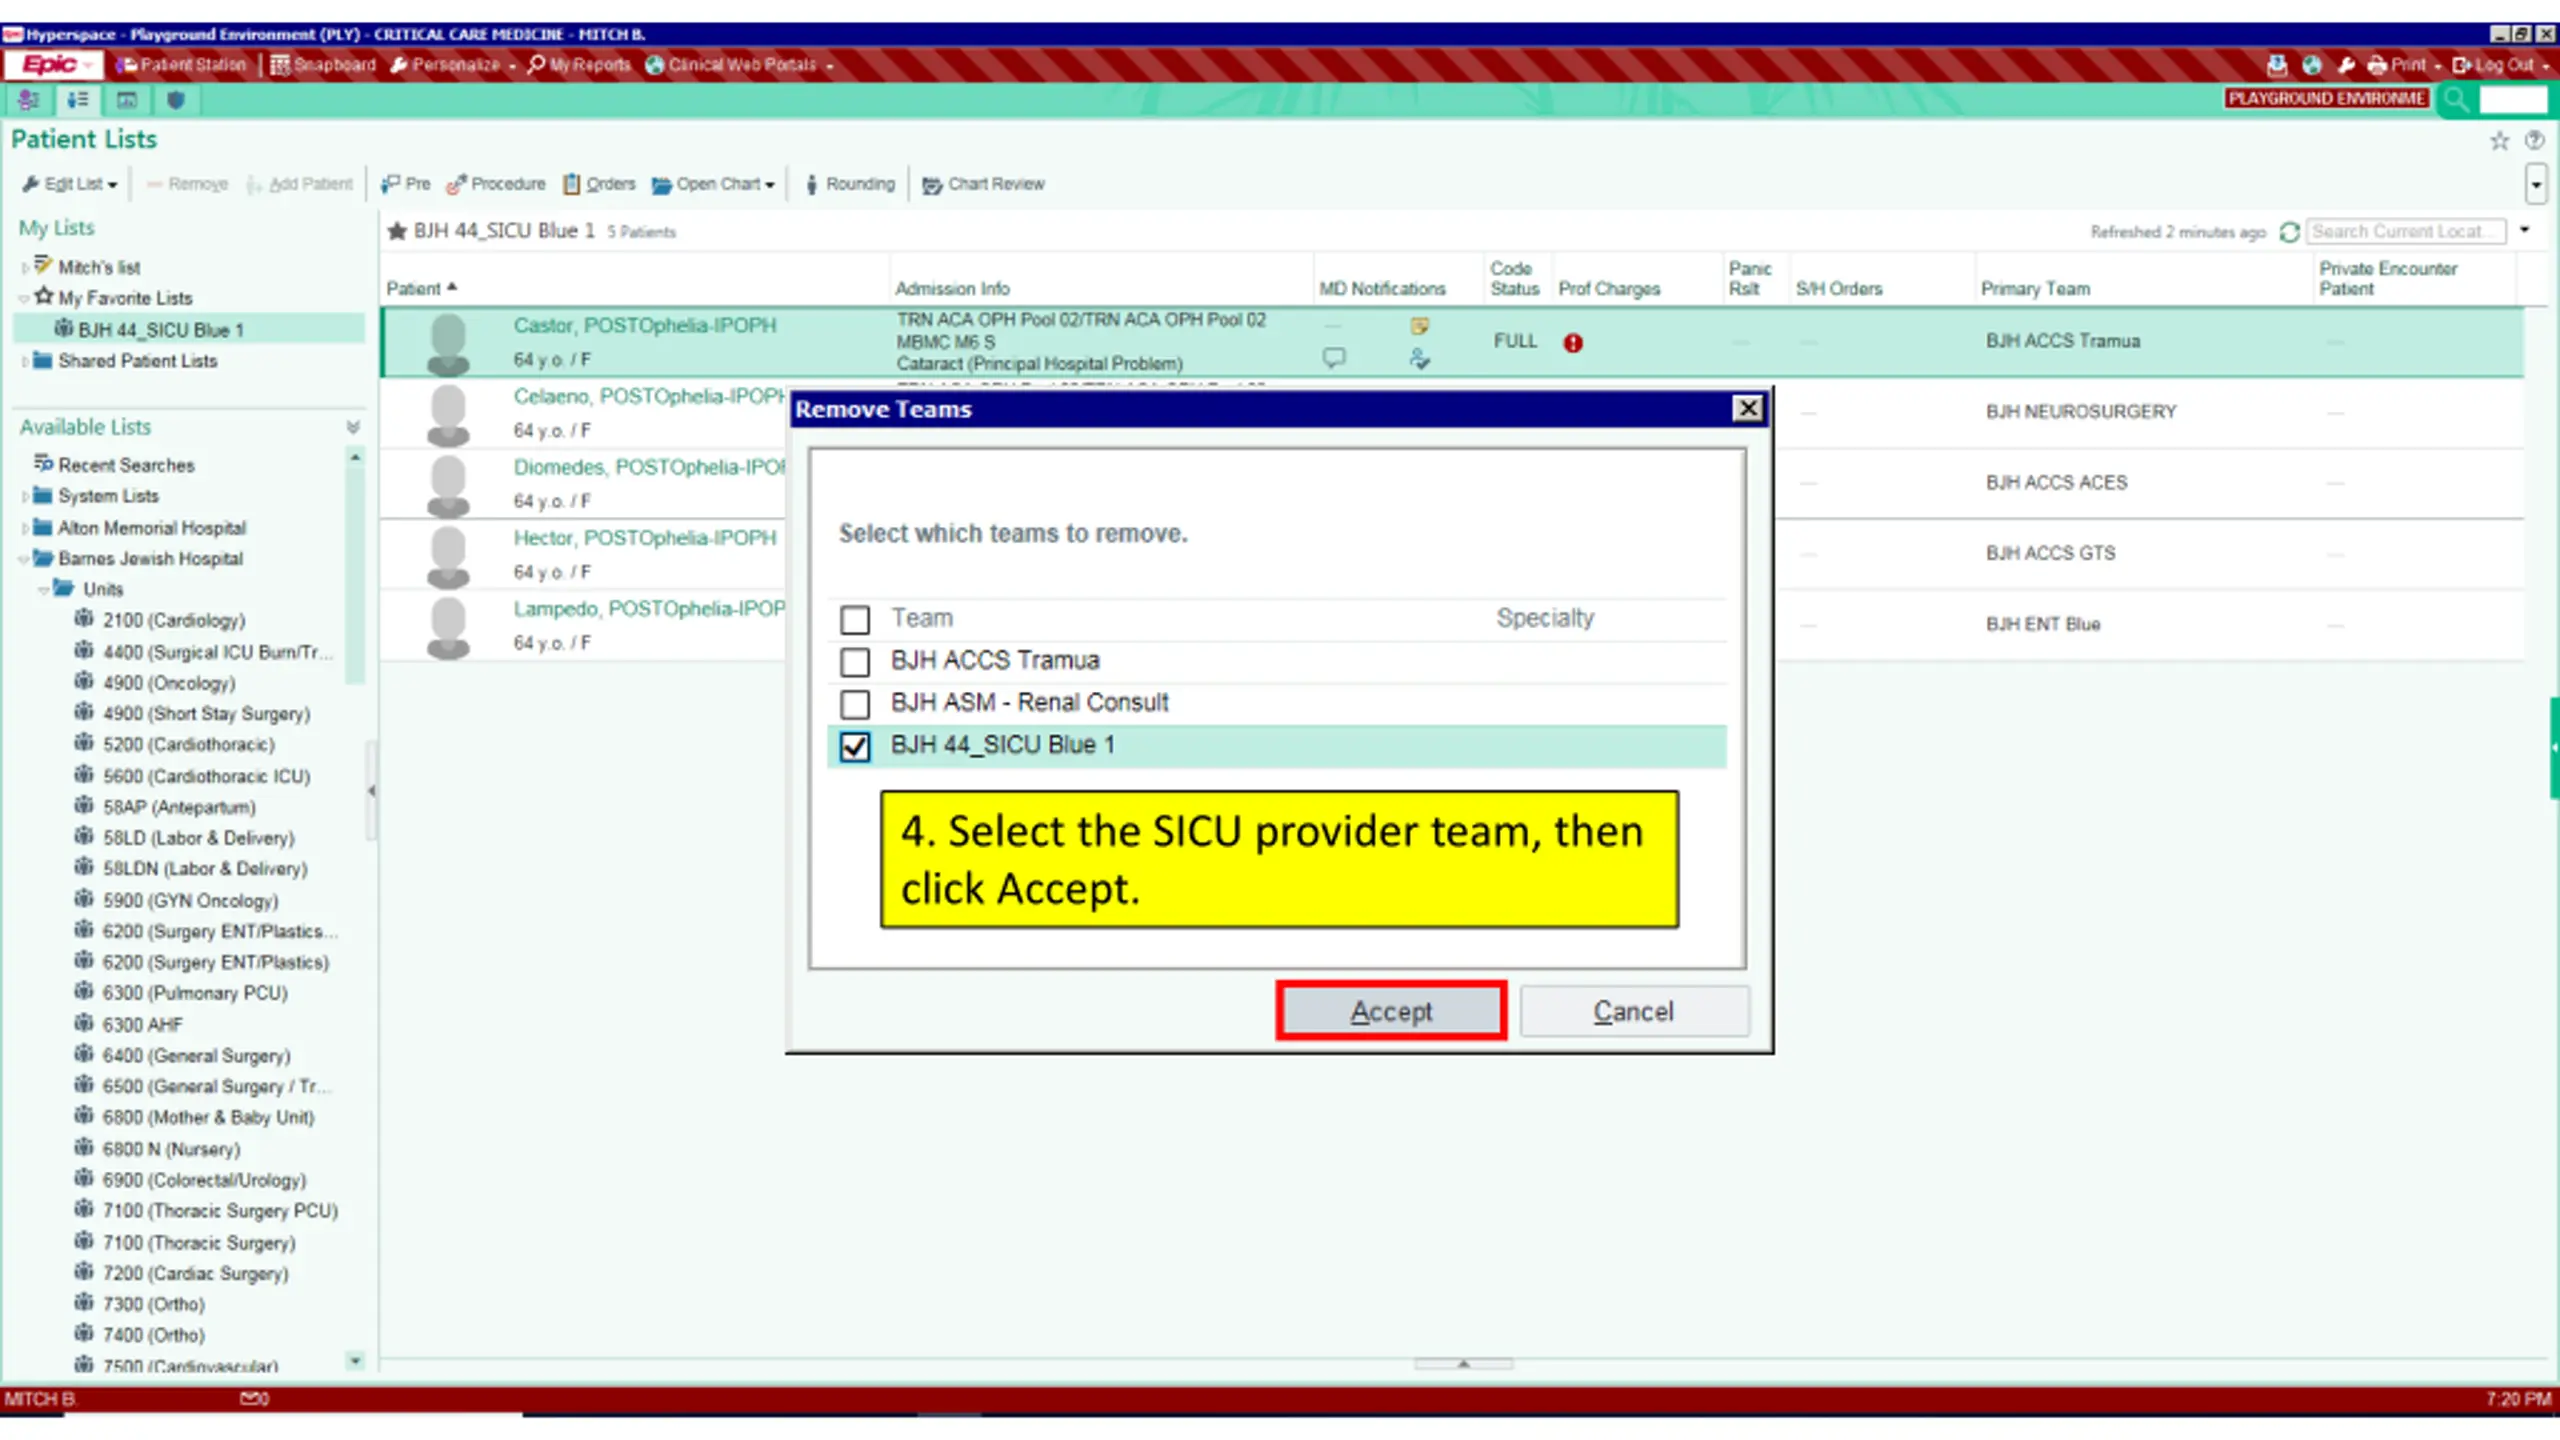This screenshot has height=1440, width=2560.
Task: Click the star favorite icon beside Patient Lists
Action: tap(2499, 141)
